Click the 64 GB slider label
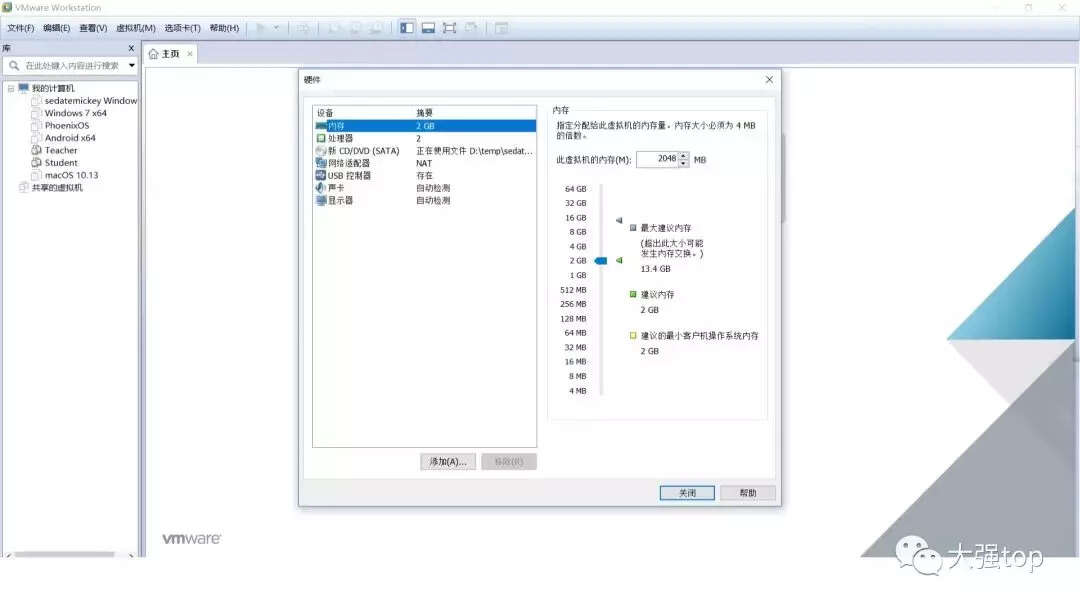1080x608 pixels. pos(575,189)
